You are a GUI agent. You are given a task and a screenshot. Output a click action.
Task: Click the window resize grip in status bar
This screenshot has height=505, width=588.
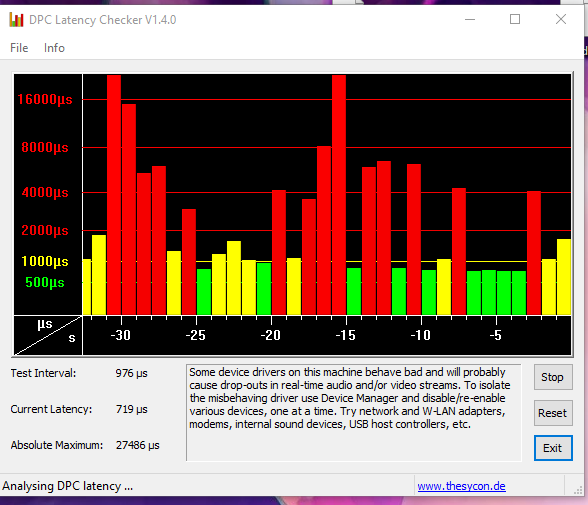578,490
